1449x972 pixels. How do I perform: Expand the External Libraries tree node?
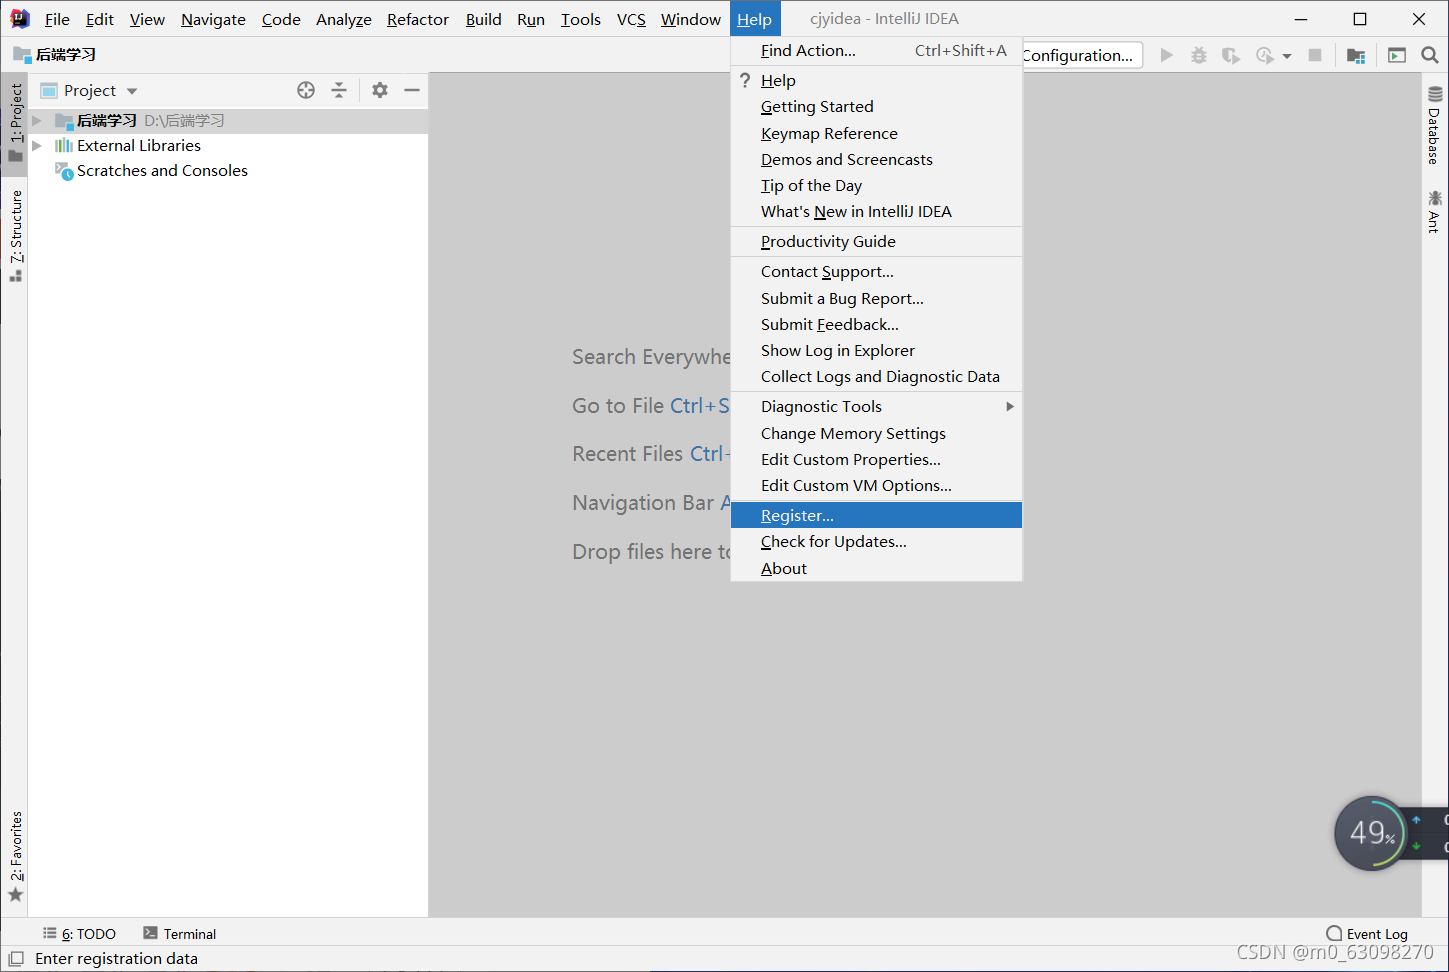coord(37,145)
